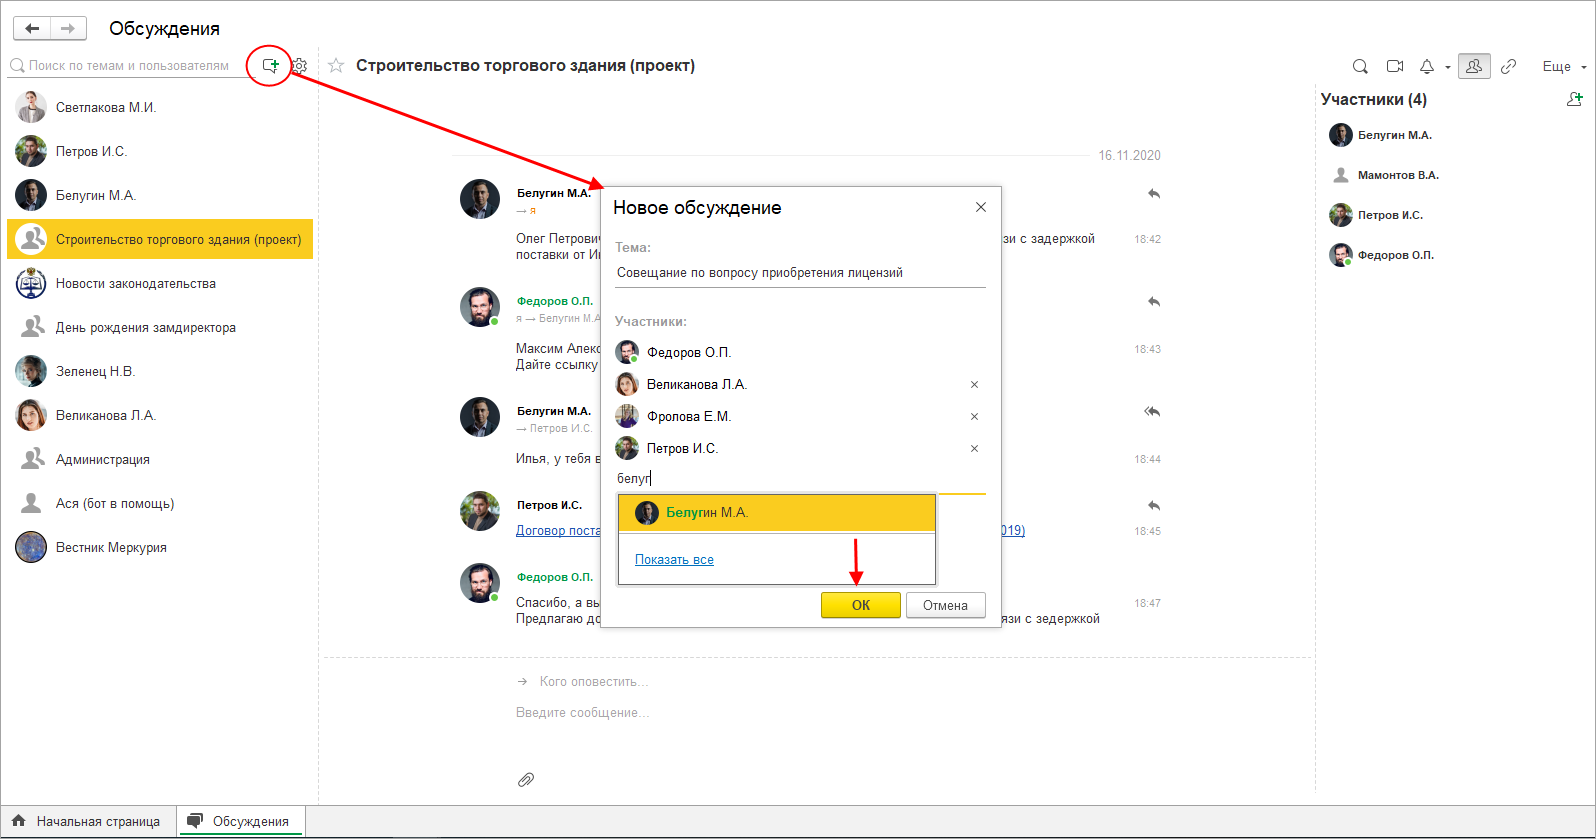Viewport: 1596px width, 839px height.
Task: Open the "Еще" menu
Action: click(x=1564, y=67)
